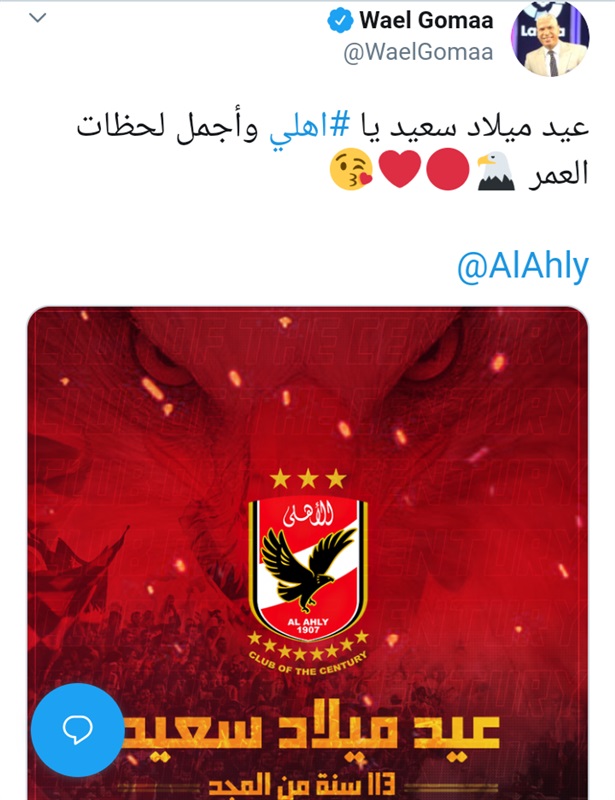The image size is (615, 800).
Task: Open Wael Gomaa's profile via display name
Action: 426,20
